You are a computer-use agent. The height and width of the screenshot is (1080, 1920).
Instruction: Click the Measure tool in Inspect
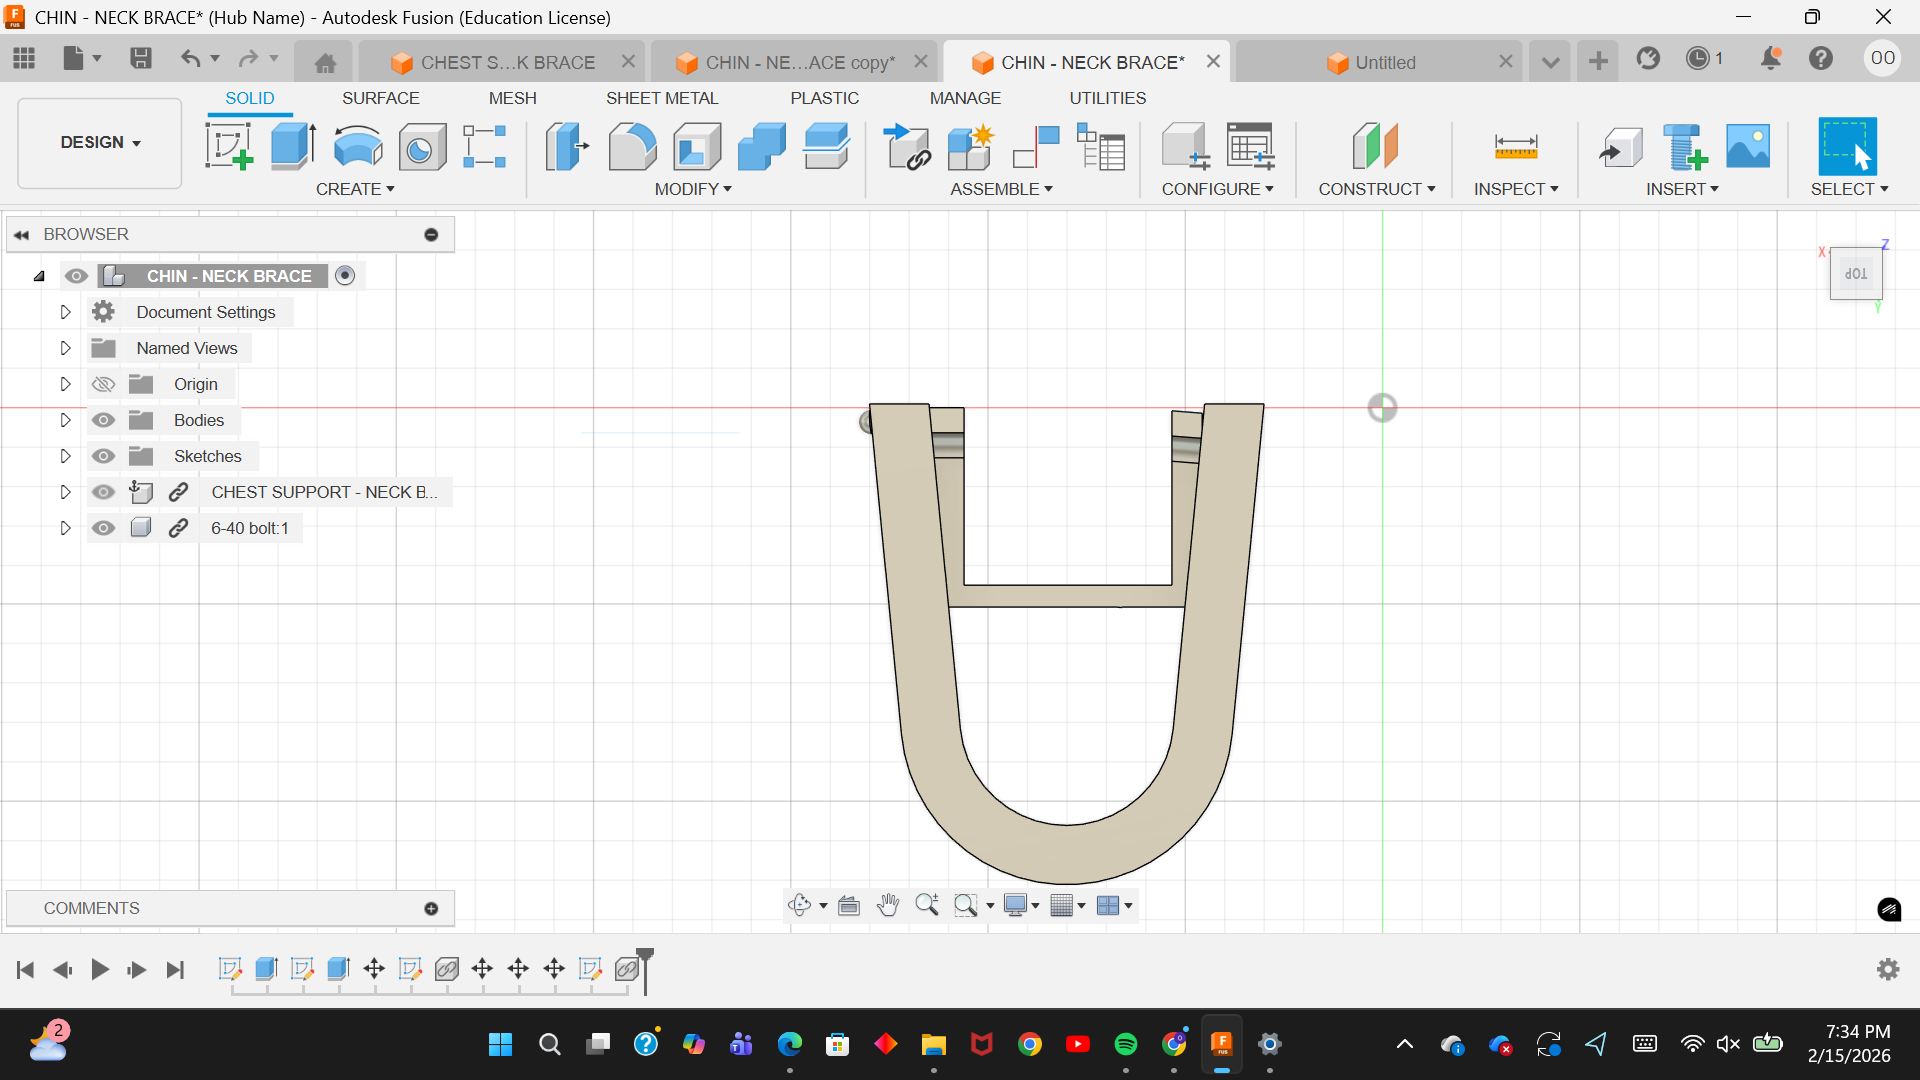[1515, 147]
